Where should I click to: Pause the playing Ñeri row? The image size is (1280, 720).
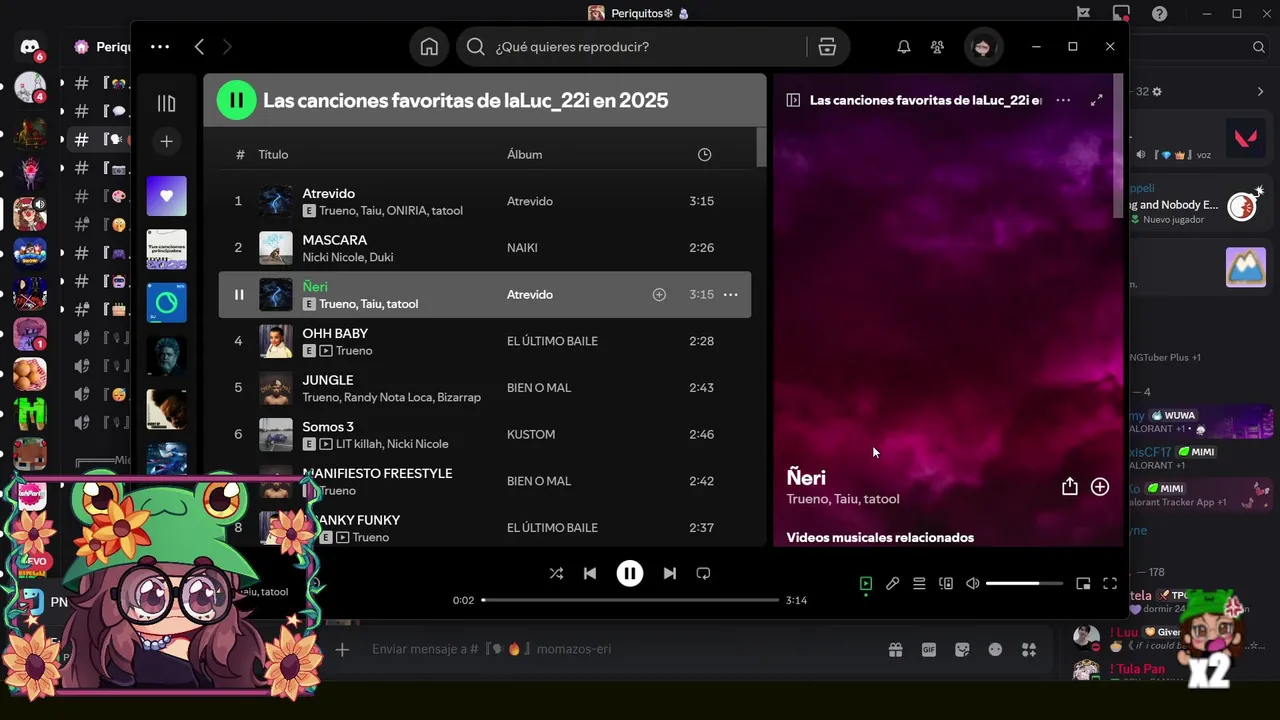point(238,294)
